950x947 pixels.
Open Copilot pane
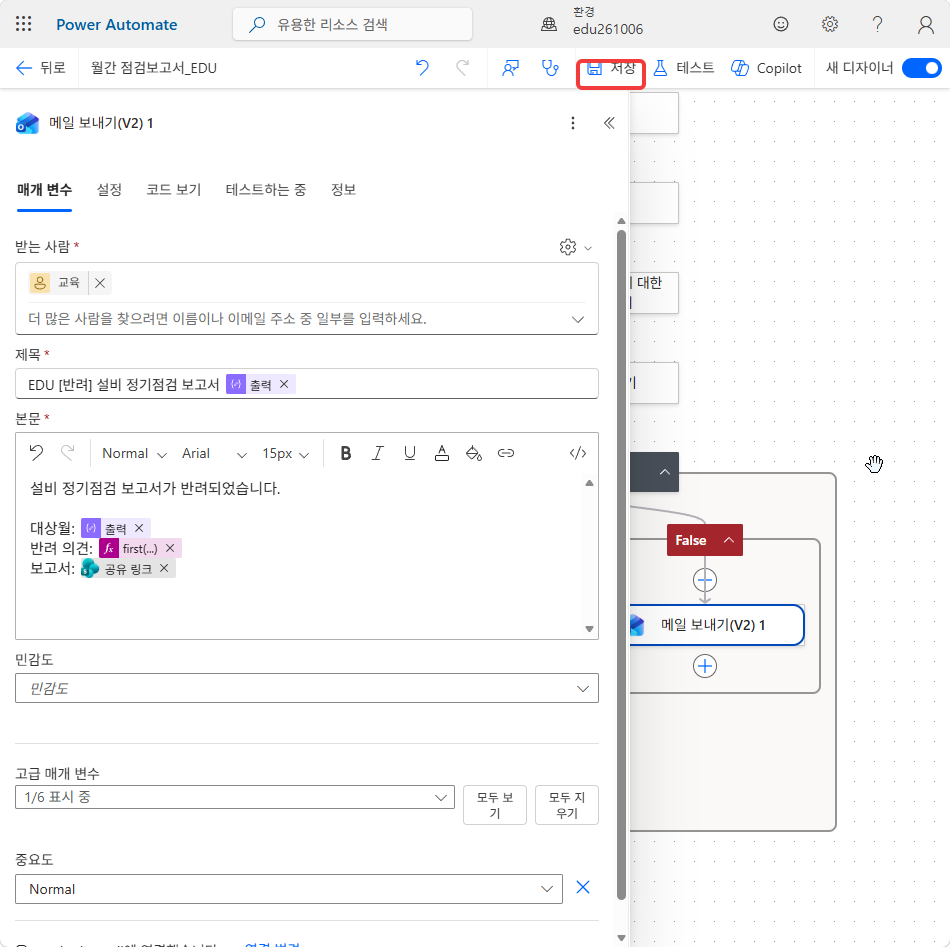pyautogui.click(x=766, y=68)
